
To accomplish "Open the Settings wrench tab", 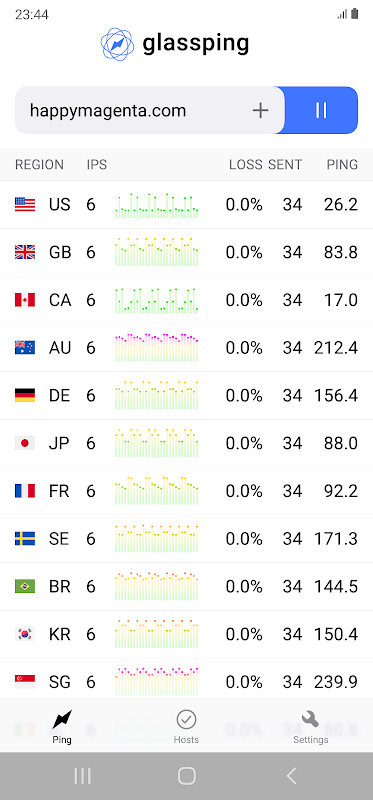I will (310, 727).
